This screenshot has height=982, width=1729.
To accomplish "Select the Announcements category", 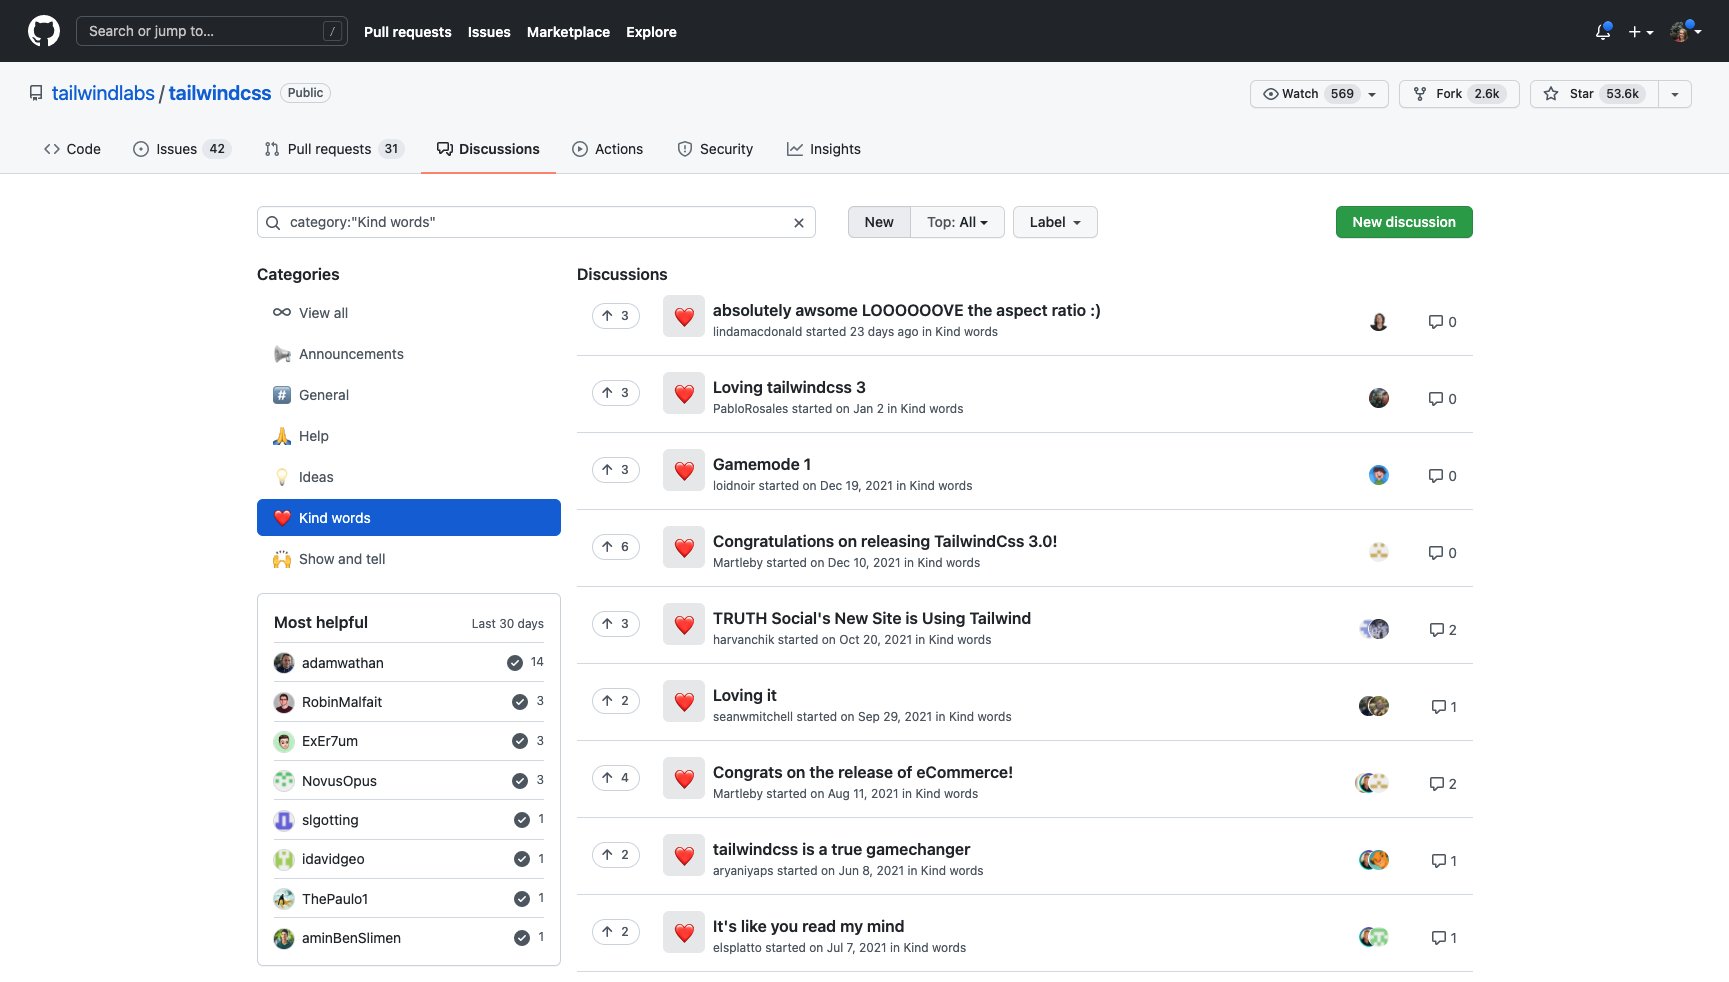I will click(409, 354).
